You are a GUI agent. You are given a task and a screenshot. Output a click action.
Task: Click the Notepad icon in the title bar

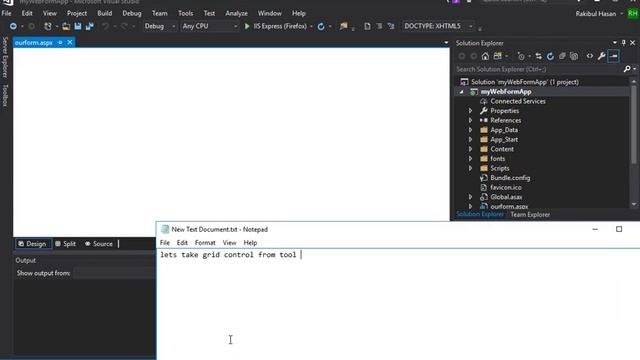[165, 229]
